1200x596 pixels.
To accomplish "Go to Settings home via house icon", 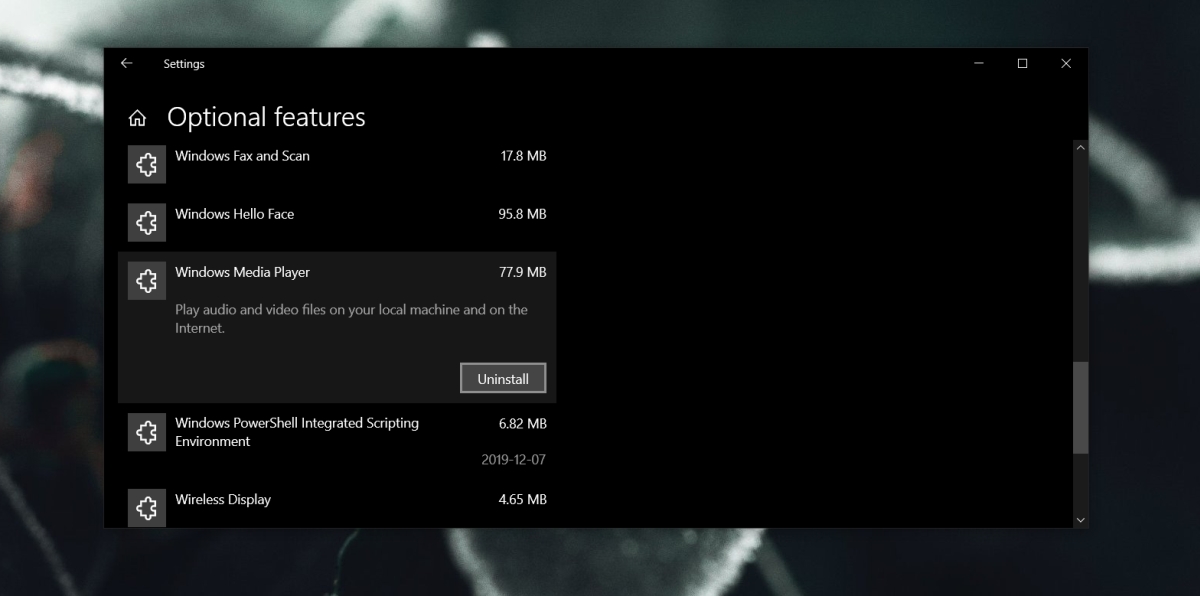I will coord(137,118).
